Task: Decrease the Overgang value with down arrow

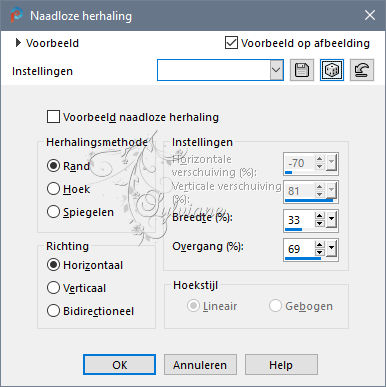Action: coord(320,252)
